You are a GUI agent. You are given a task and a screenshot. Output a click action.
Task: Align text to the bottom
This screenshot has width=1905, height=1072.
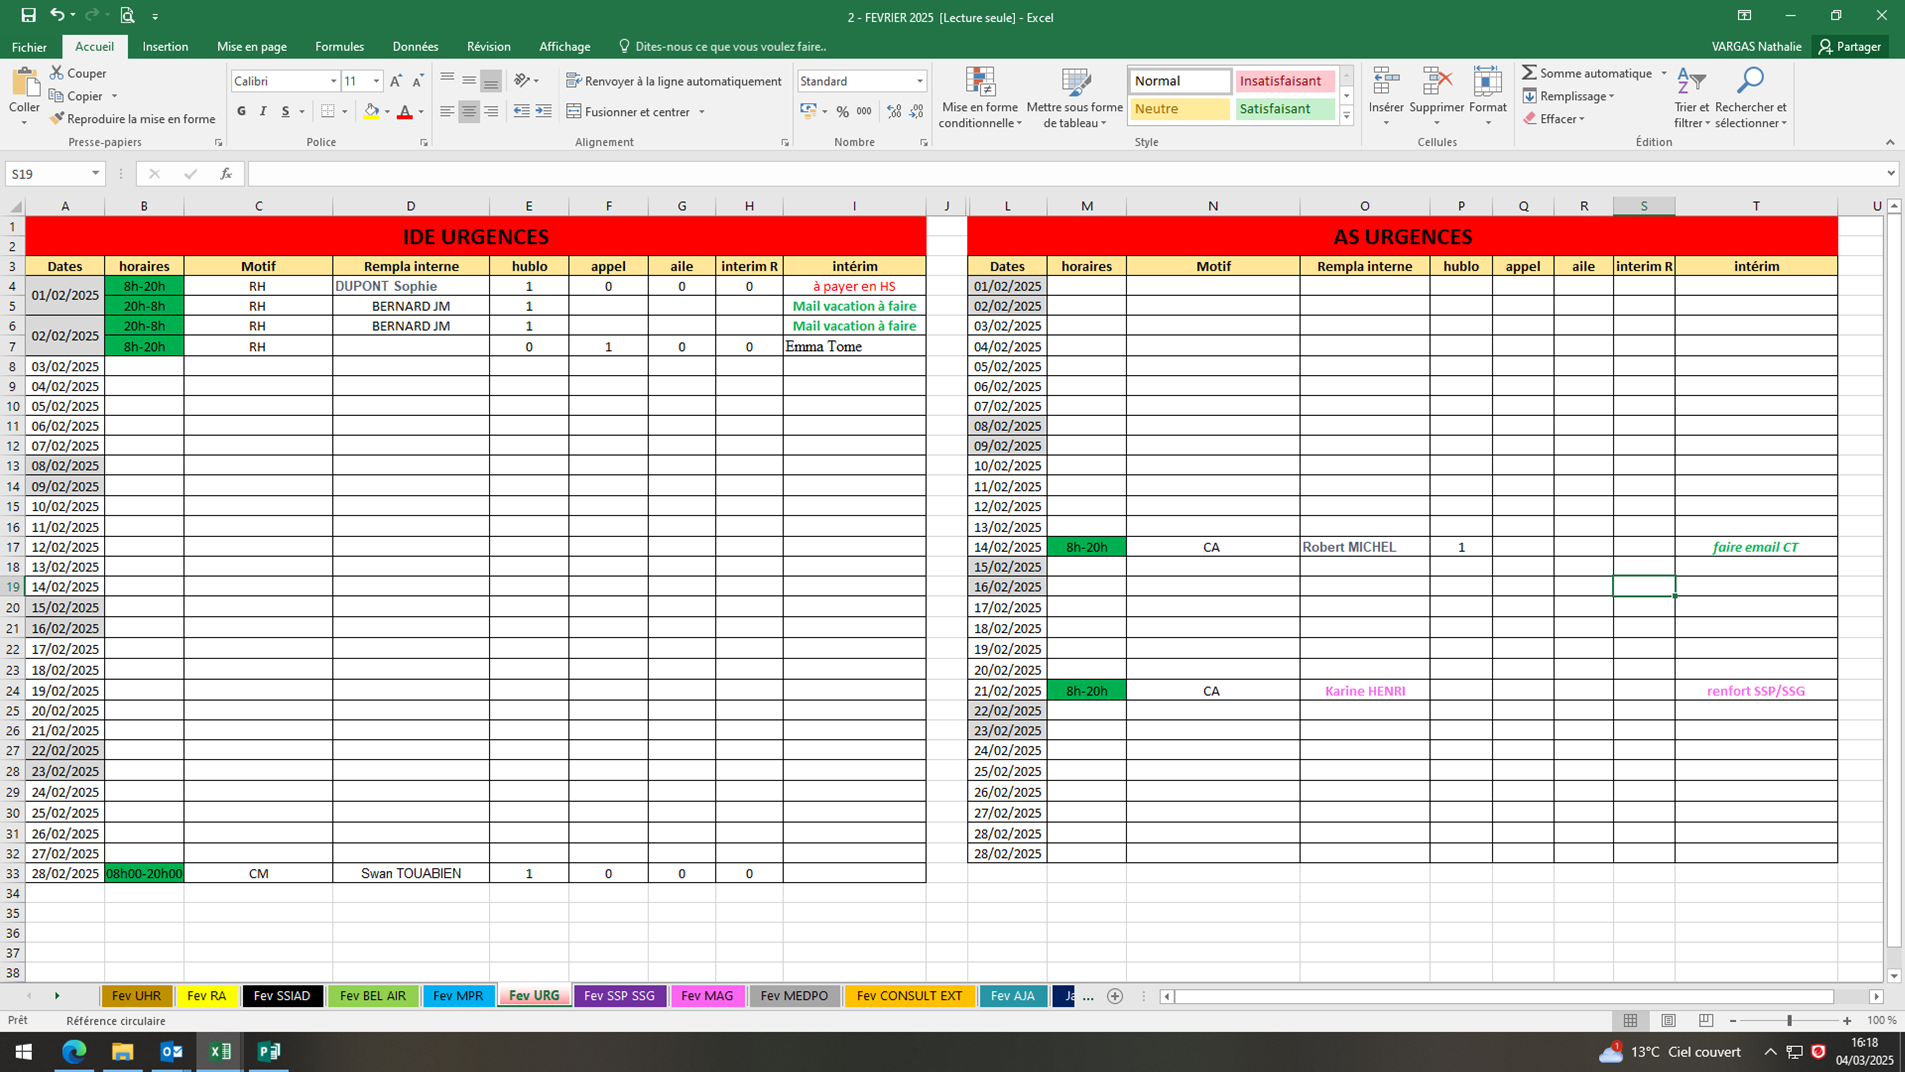tap(490, 81)
